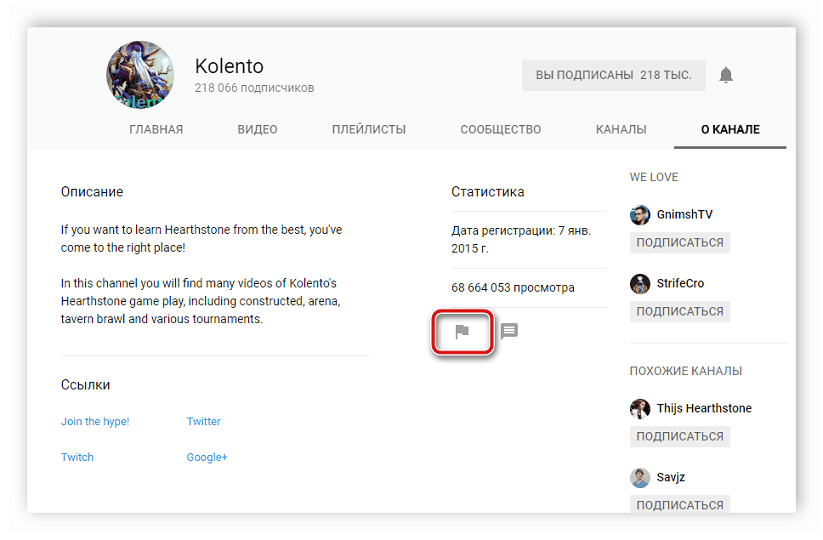This screenshot has height=540, width=823.
Task: Subscribe to GnimshTV
Action: coord(680,242)
